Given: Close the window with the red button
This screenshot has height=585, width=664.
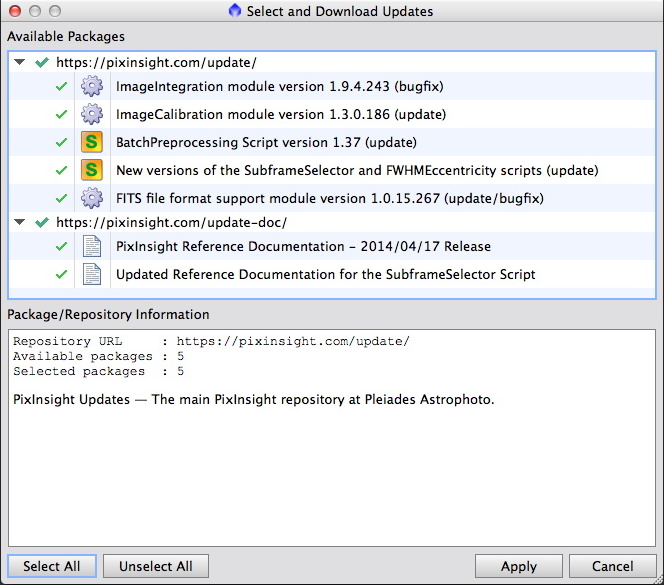Looking at the screenshot, I should click(x=15, y=11).
